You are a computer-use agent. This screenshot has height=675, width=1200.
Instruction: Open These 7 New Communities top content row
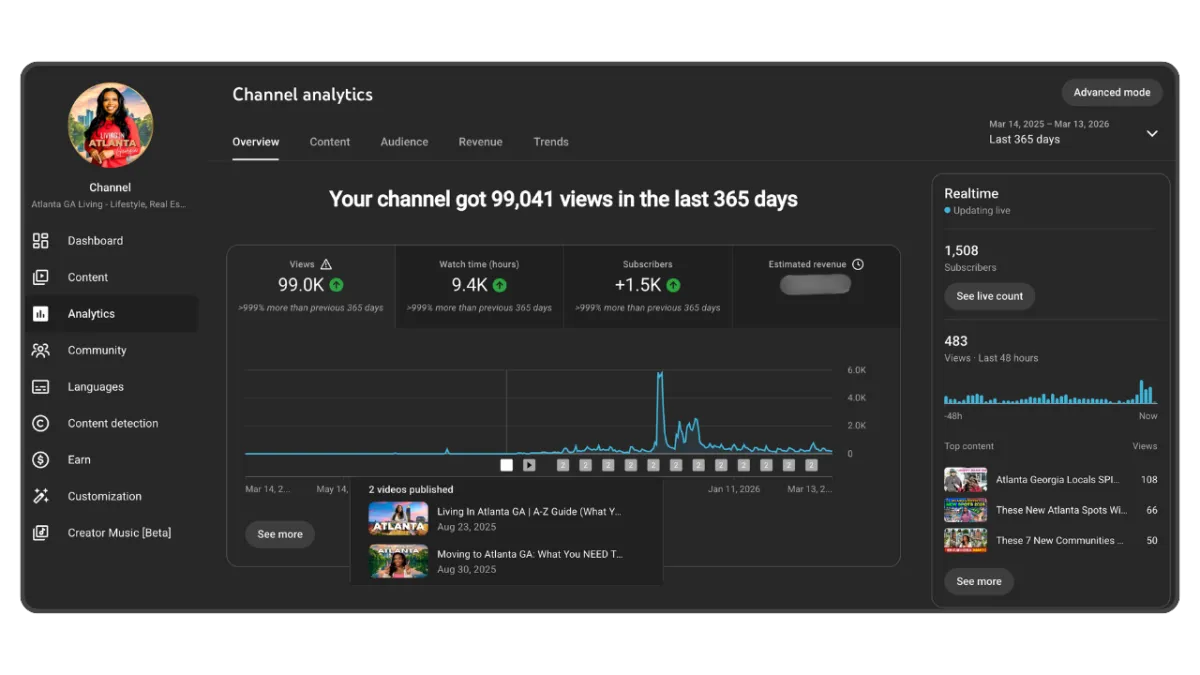[x=1051, y=540]
